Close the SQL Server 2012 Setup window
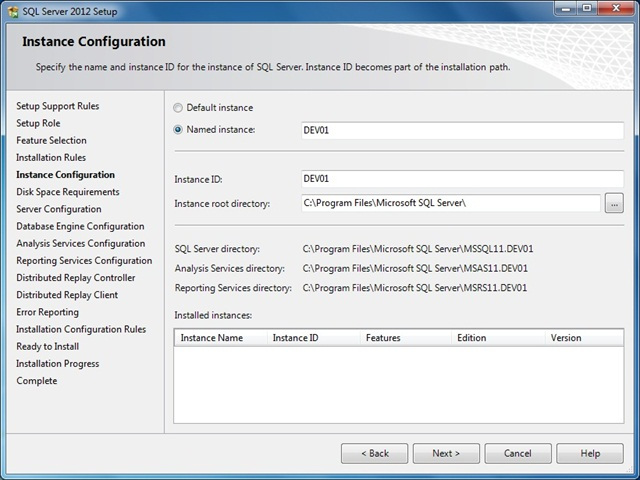640x480 pixels. click(x=616, y=8)
